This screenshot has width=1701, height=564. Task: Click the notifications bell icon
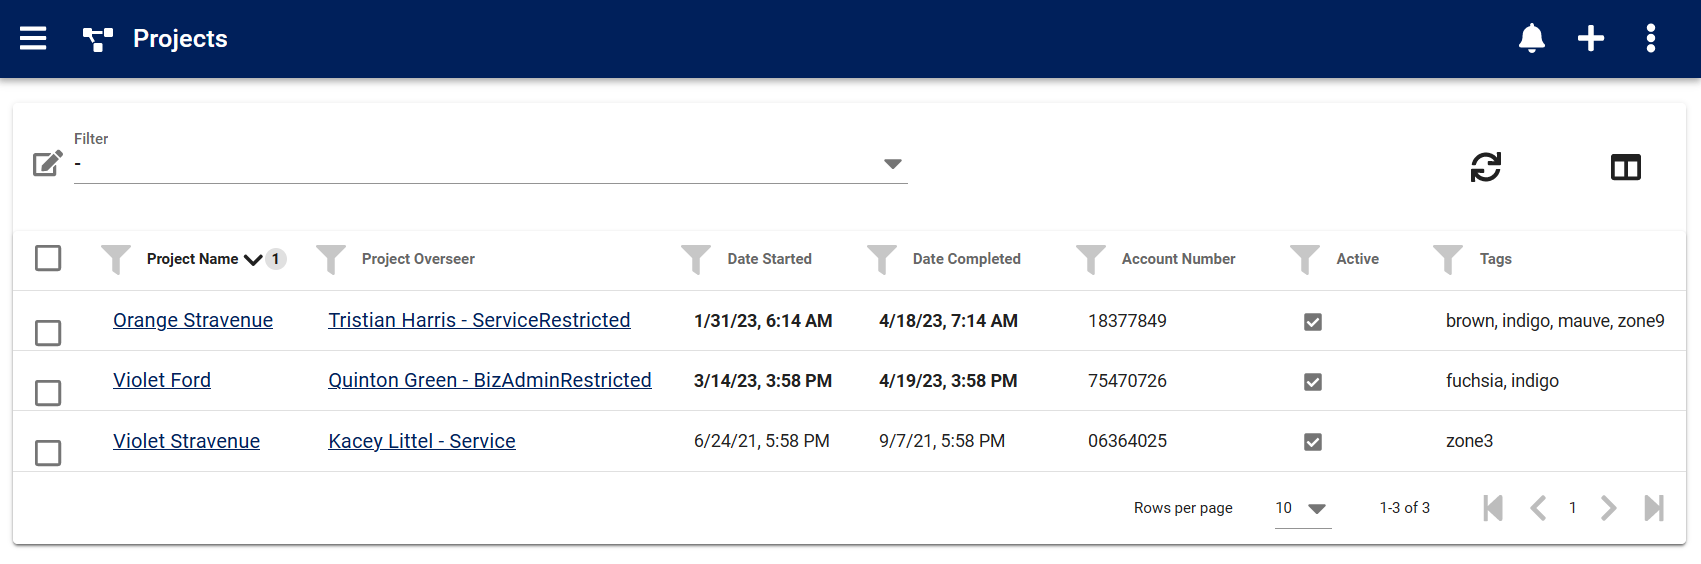1531,39
